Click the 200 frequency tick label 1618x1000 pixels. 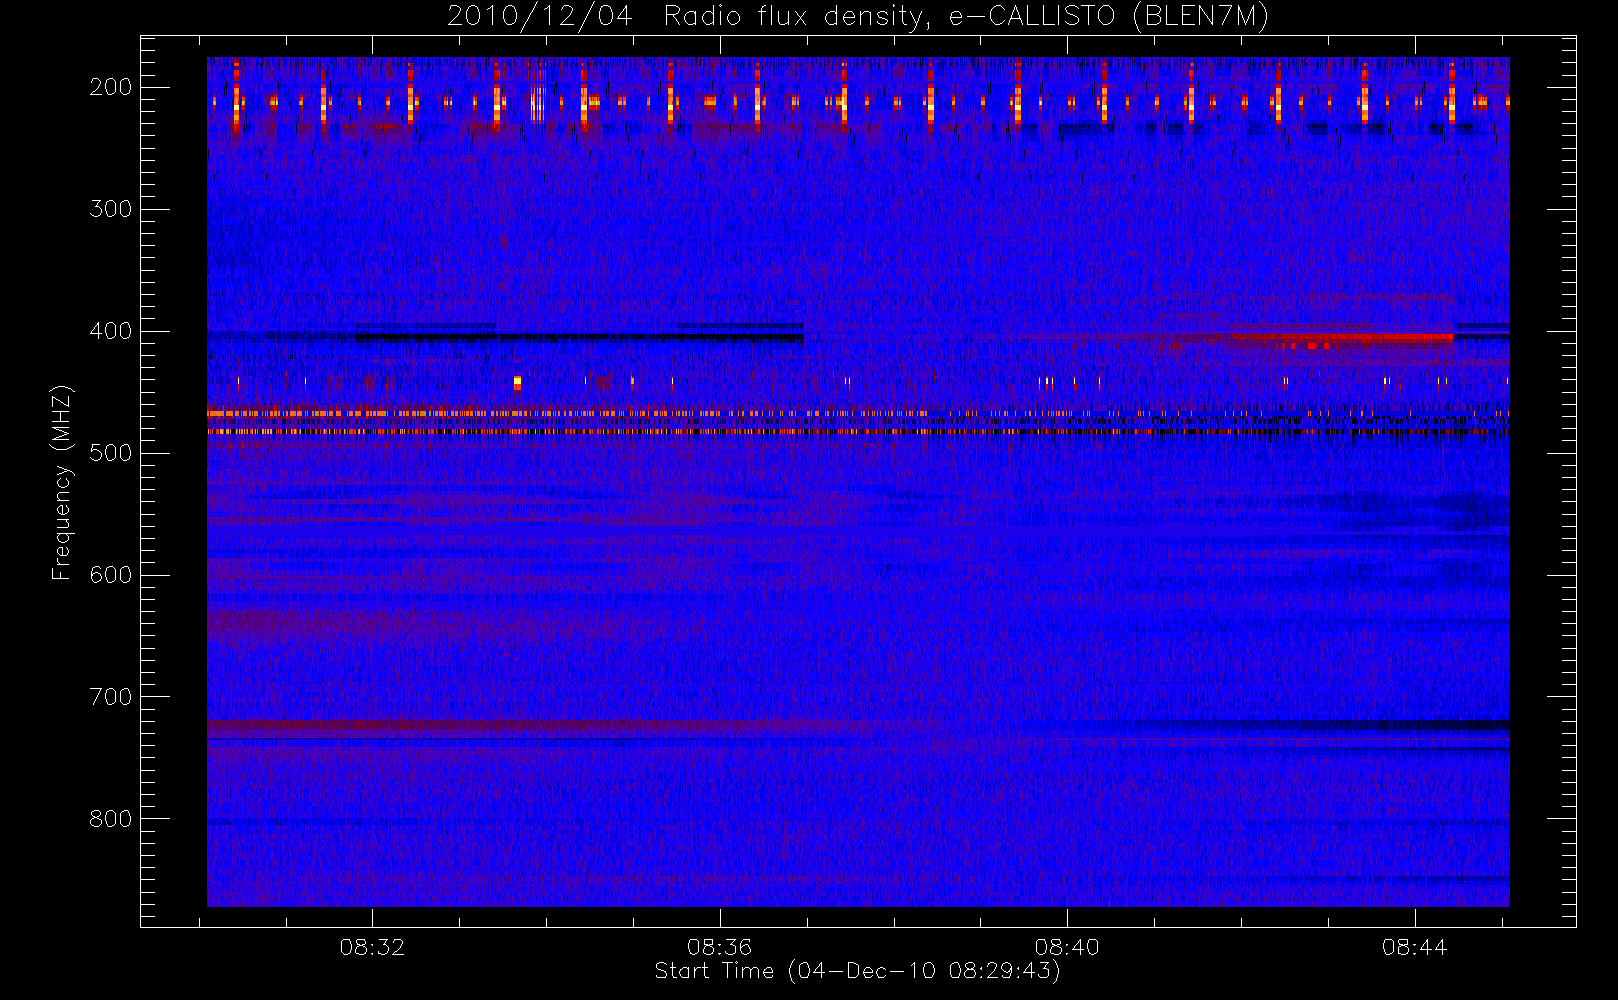point(111,87)
